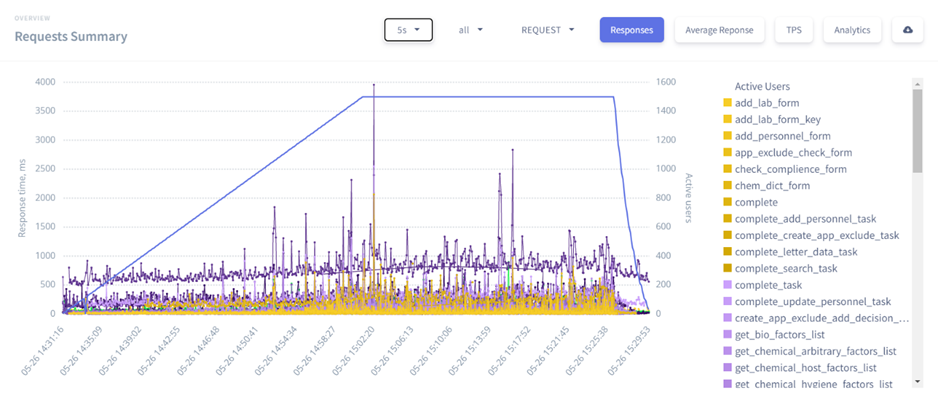Click the cloud download icon

point(907,30)
